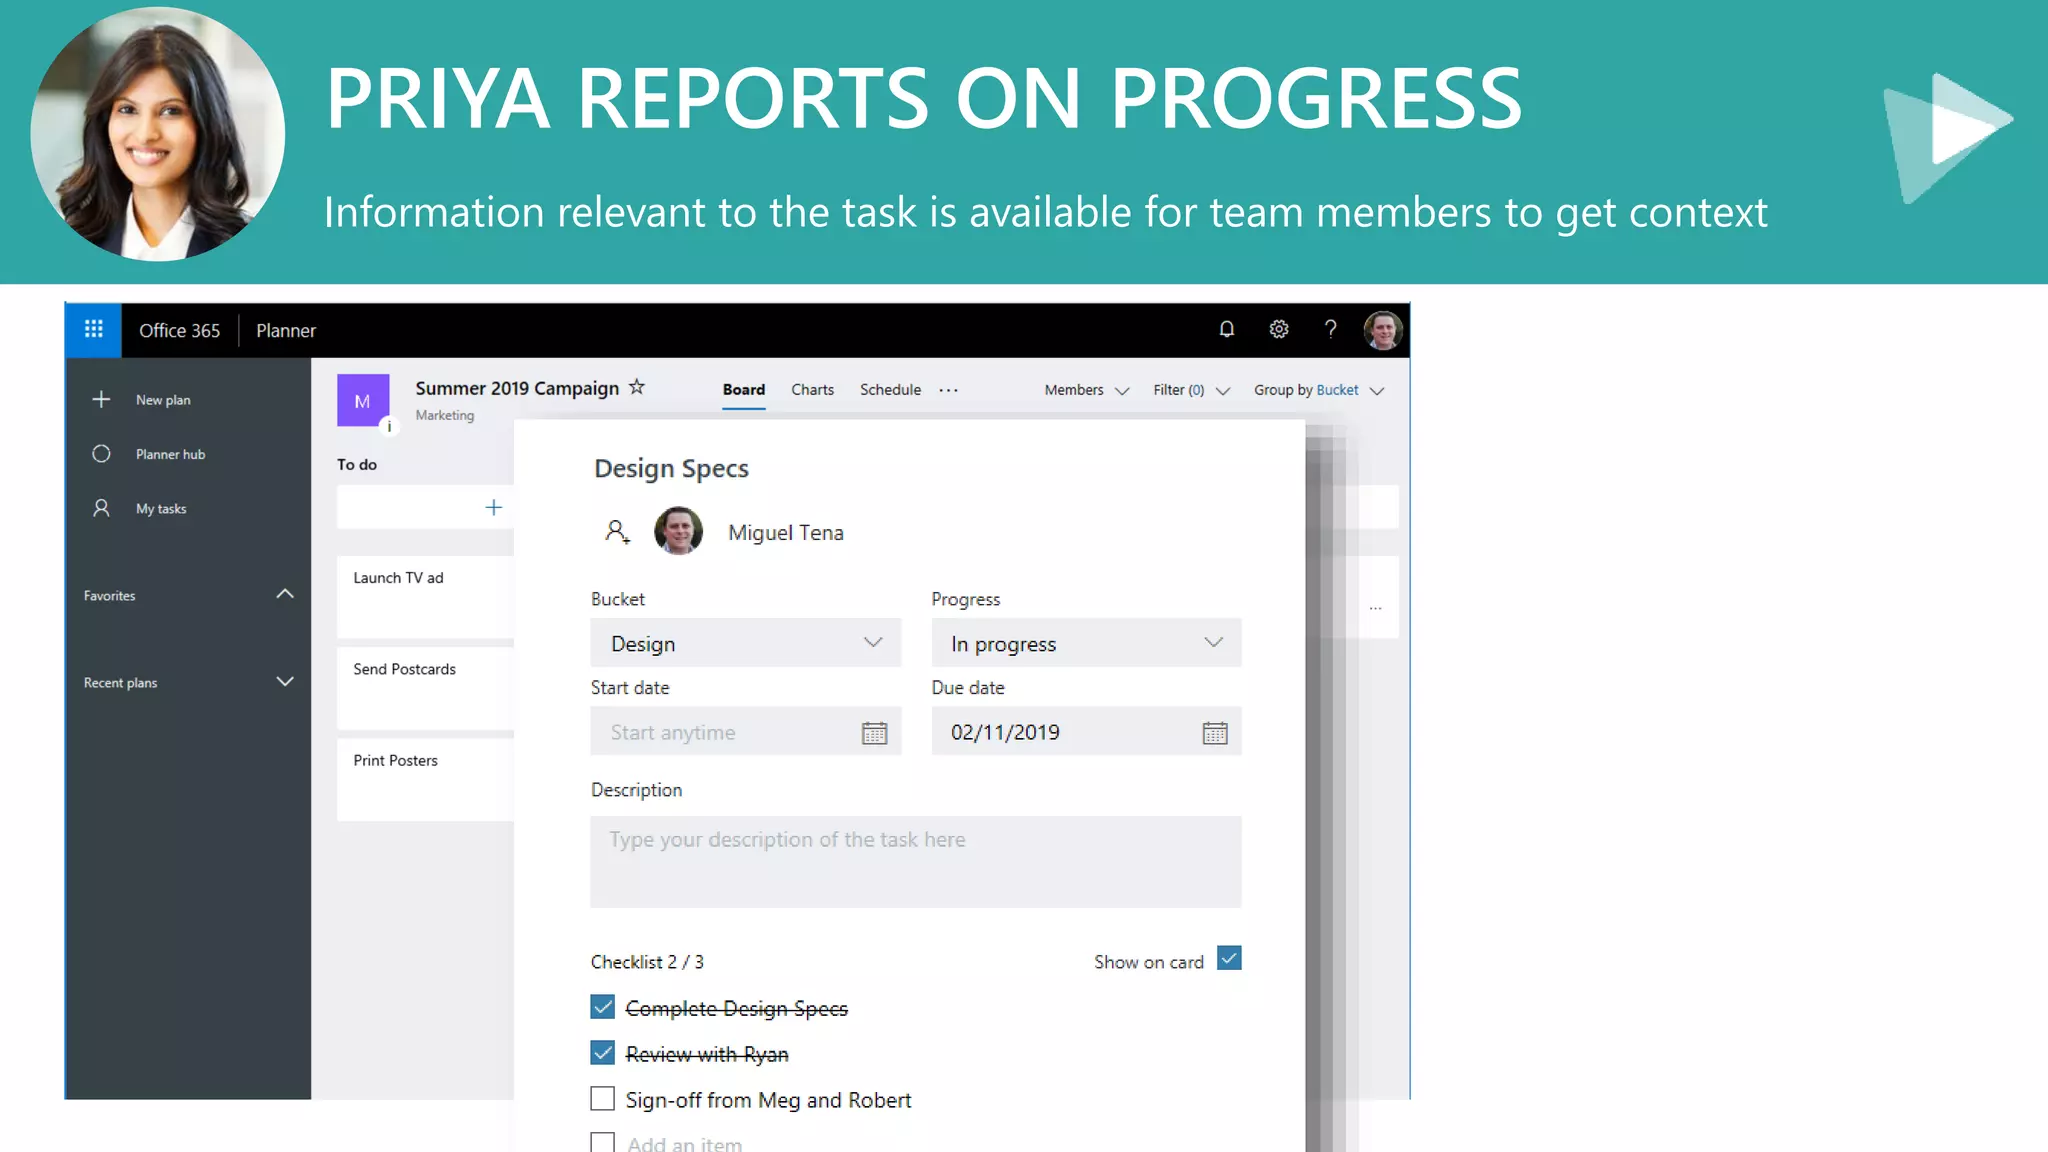
Task: Switch to the Schedule tab
Action: coord(890,390)
